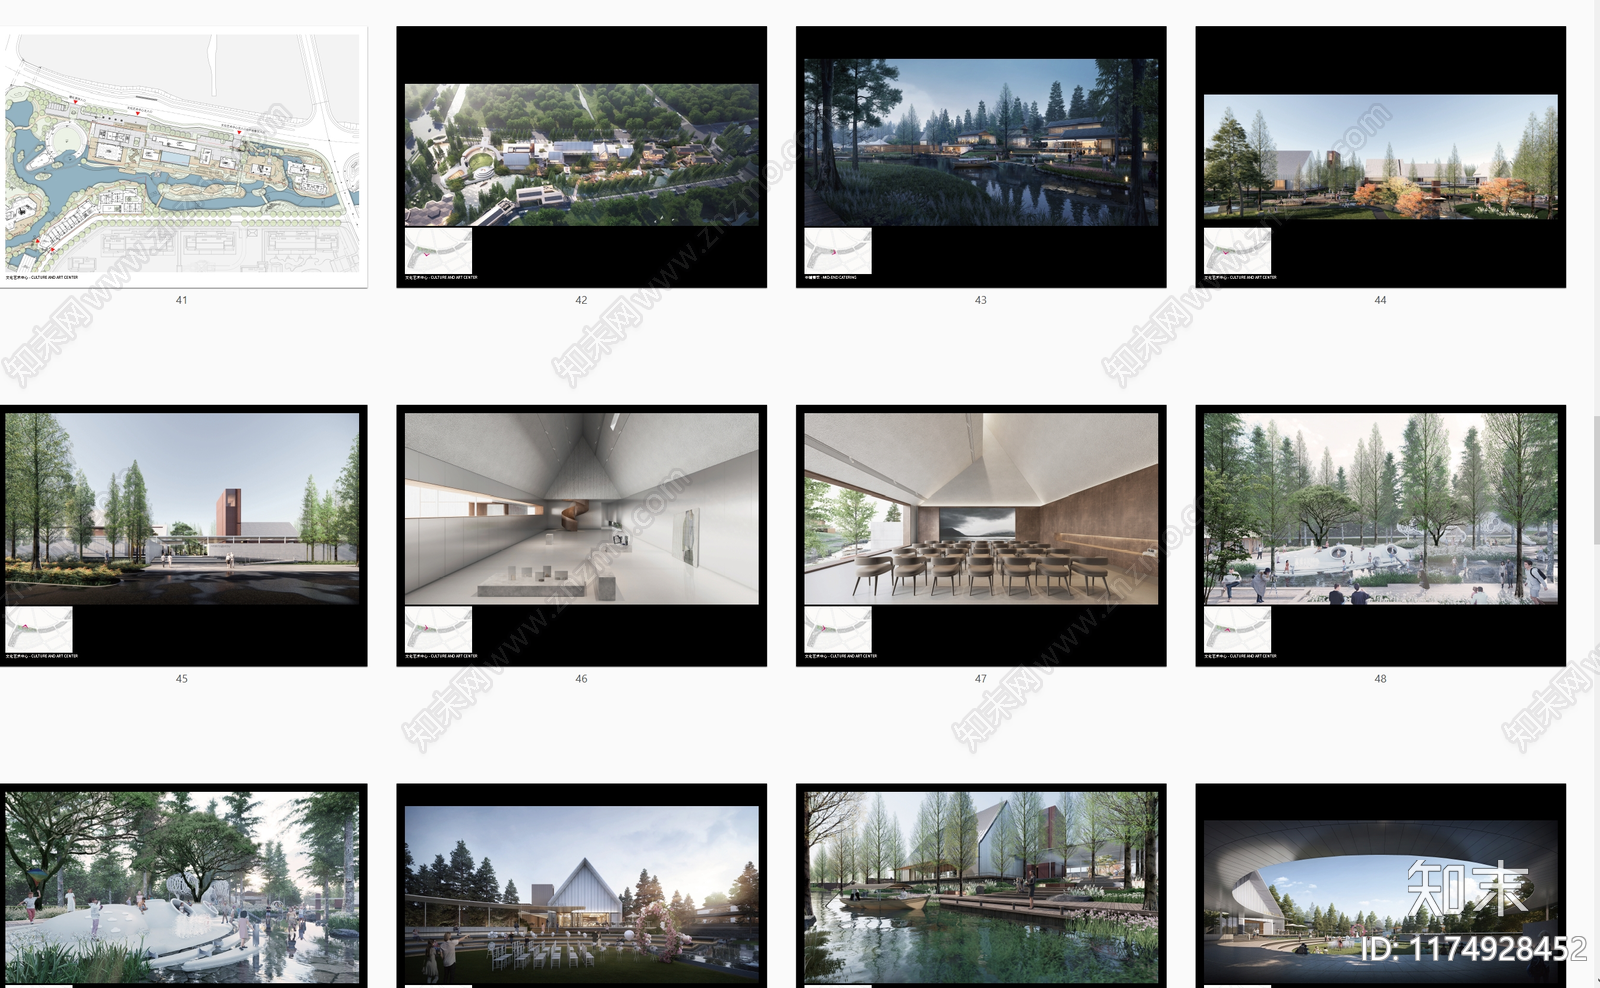This screenshot has height=988, width=1600.
Task: Click page number label 48
Action: [1380, 679]
